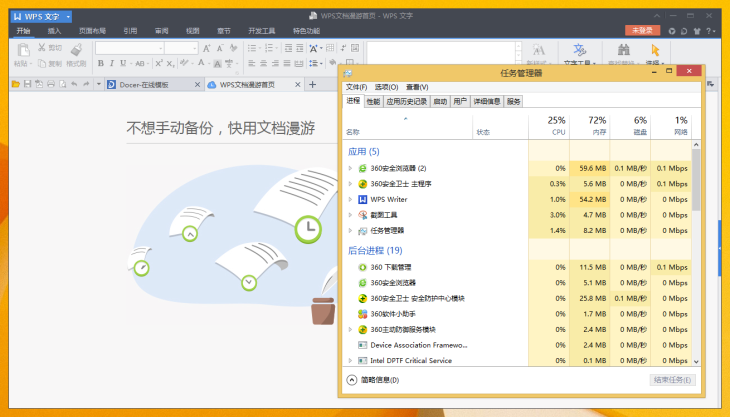Open the WPS 文字 application menu dropdown
Screen dimensions: 730x417
(x=68, y=17)
